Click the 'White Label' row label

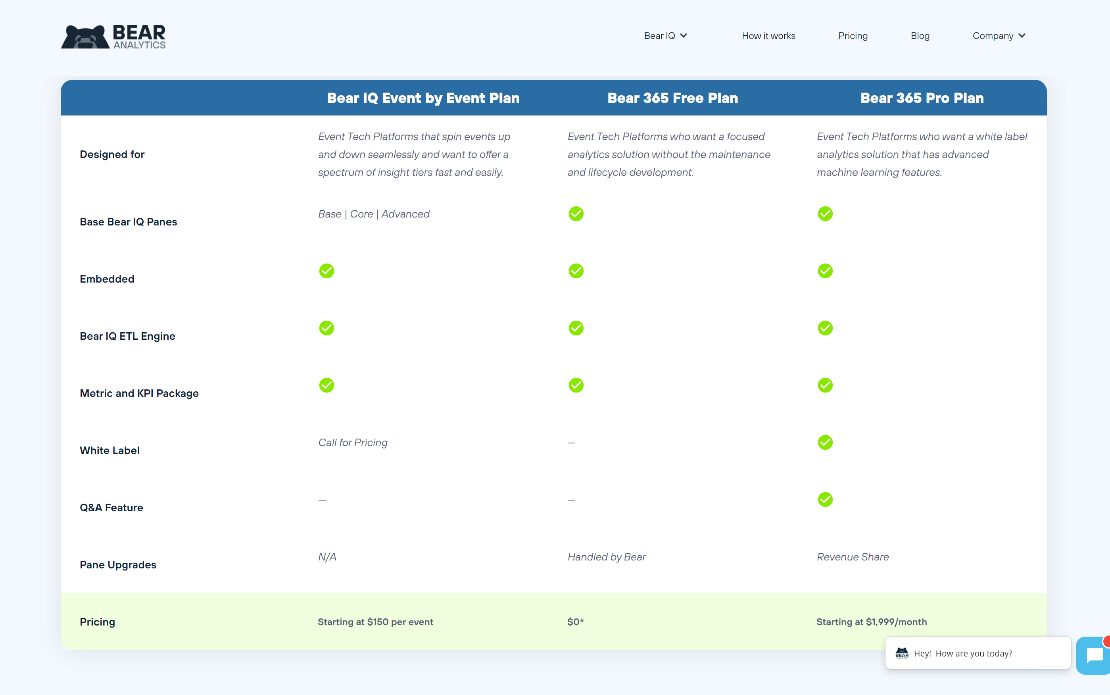[x=110, y=451]
